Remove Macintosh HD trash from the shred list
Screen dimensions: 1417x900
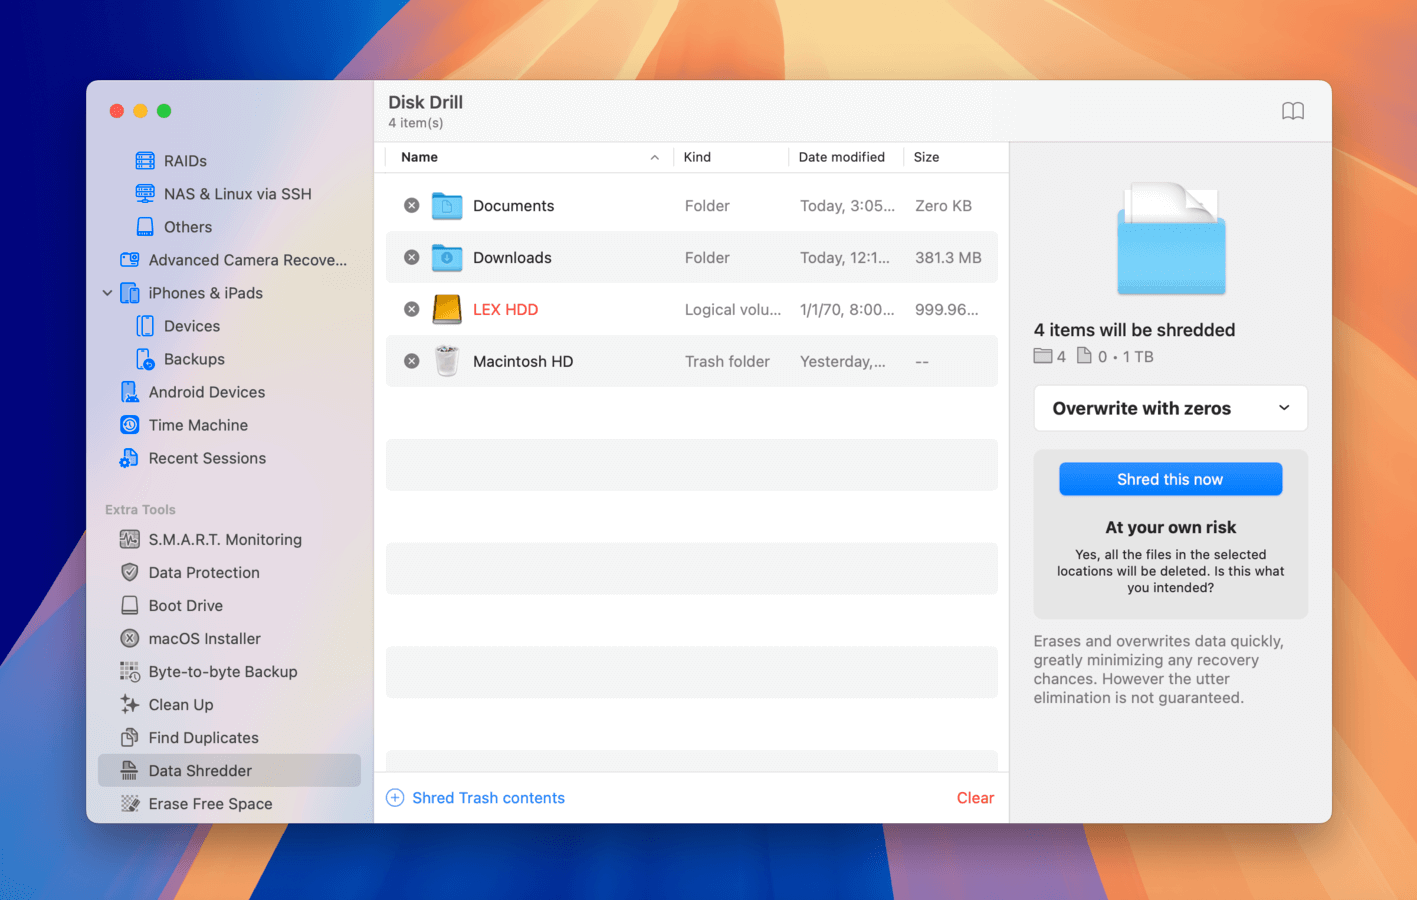coord(411,361)
